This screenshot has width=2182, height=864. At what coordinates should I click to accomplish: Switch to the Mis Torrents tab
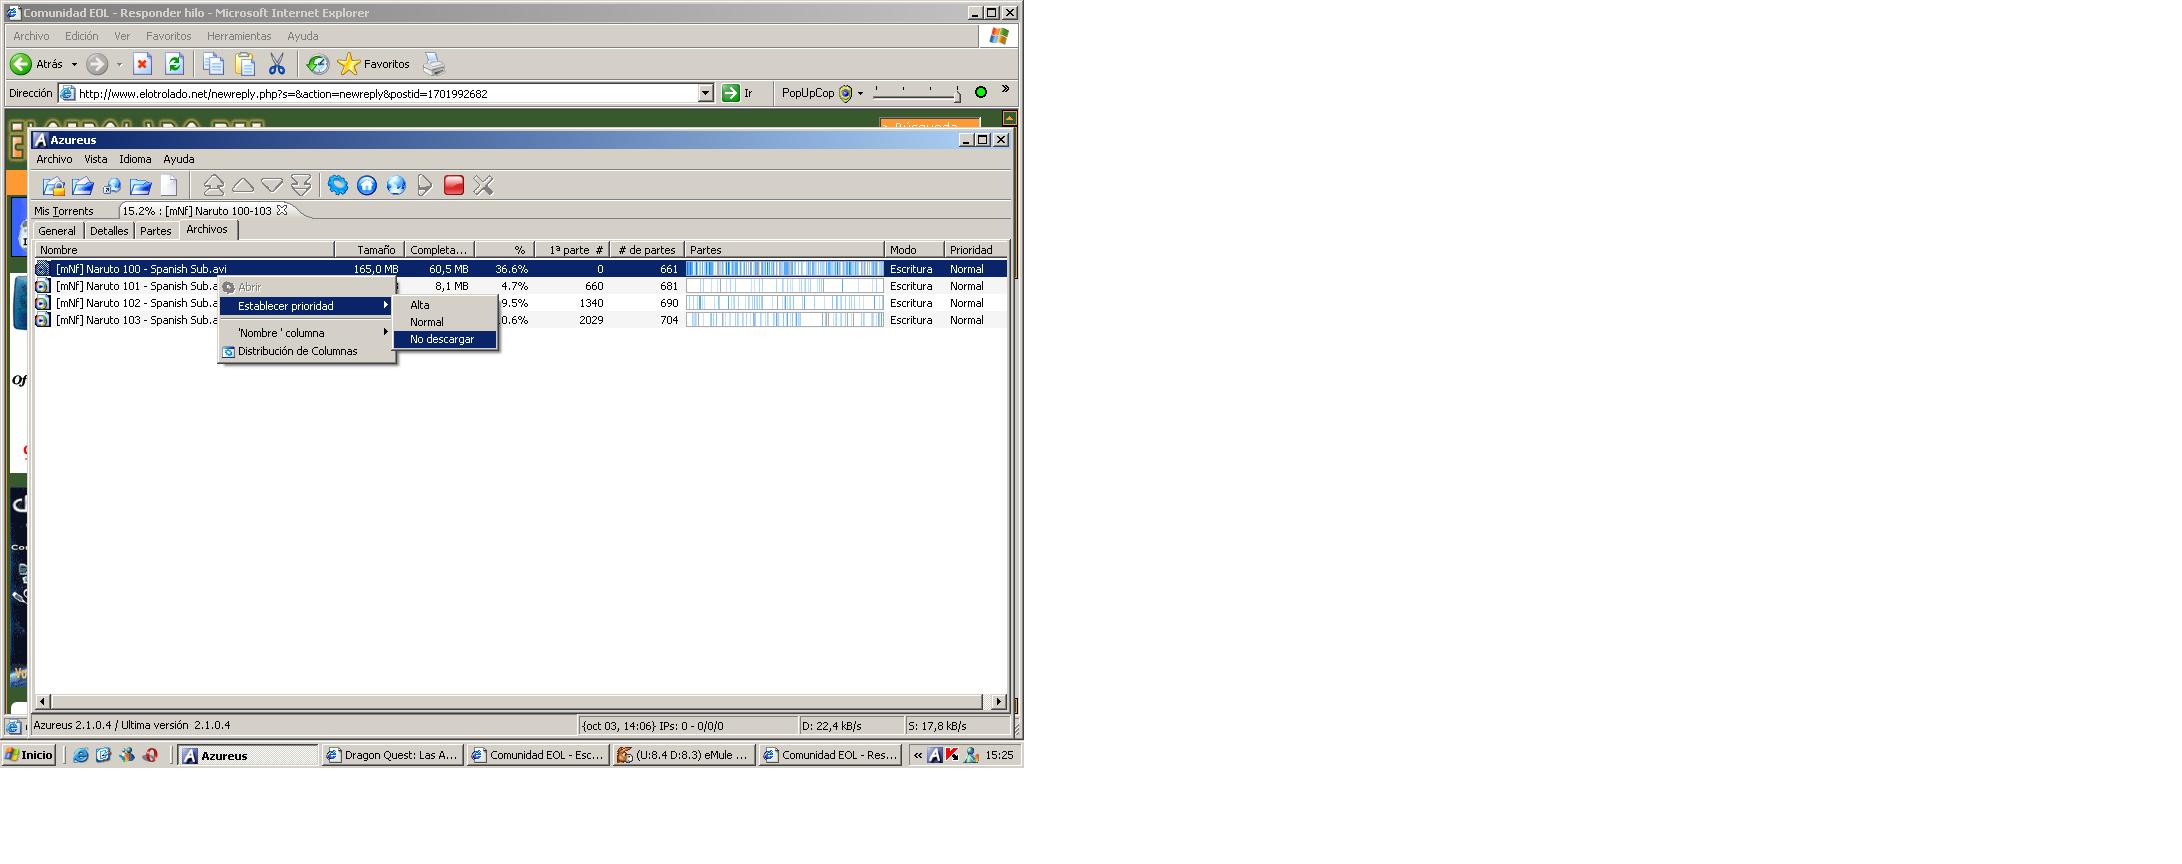point(64,211)
